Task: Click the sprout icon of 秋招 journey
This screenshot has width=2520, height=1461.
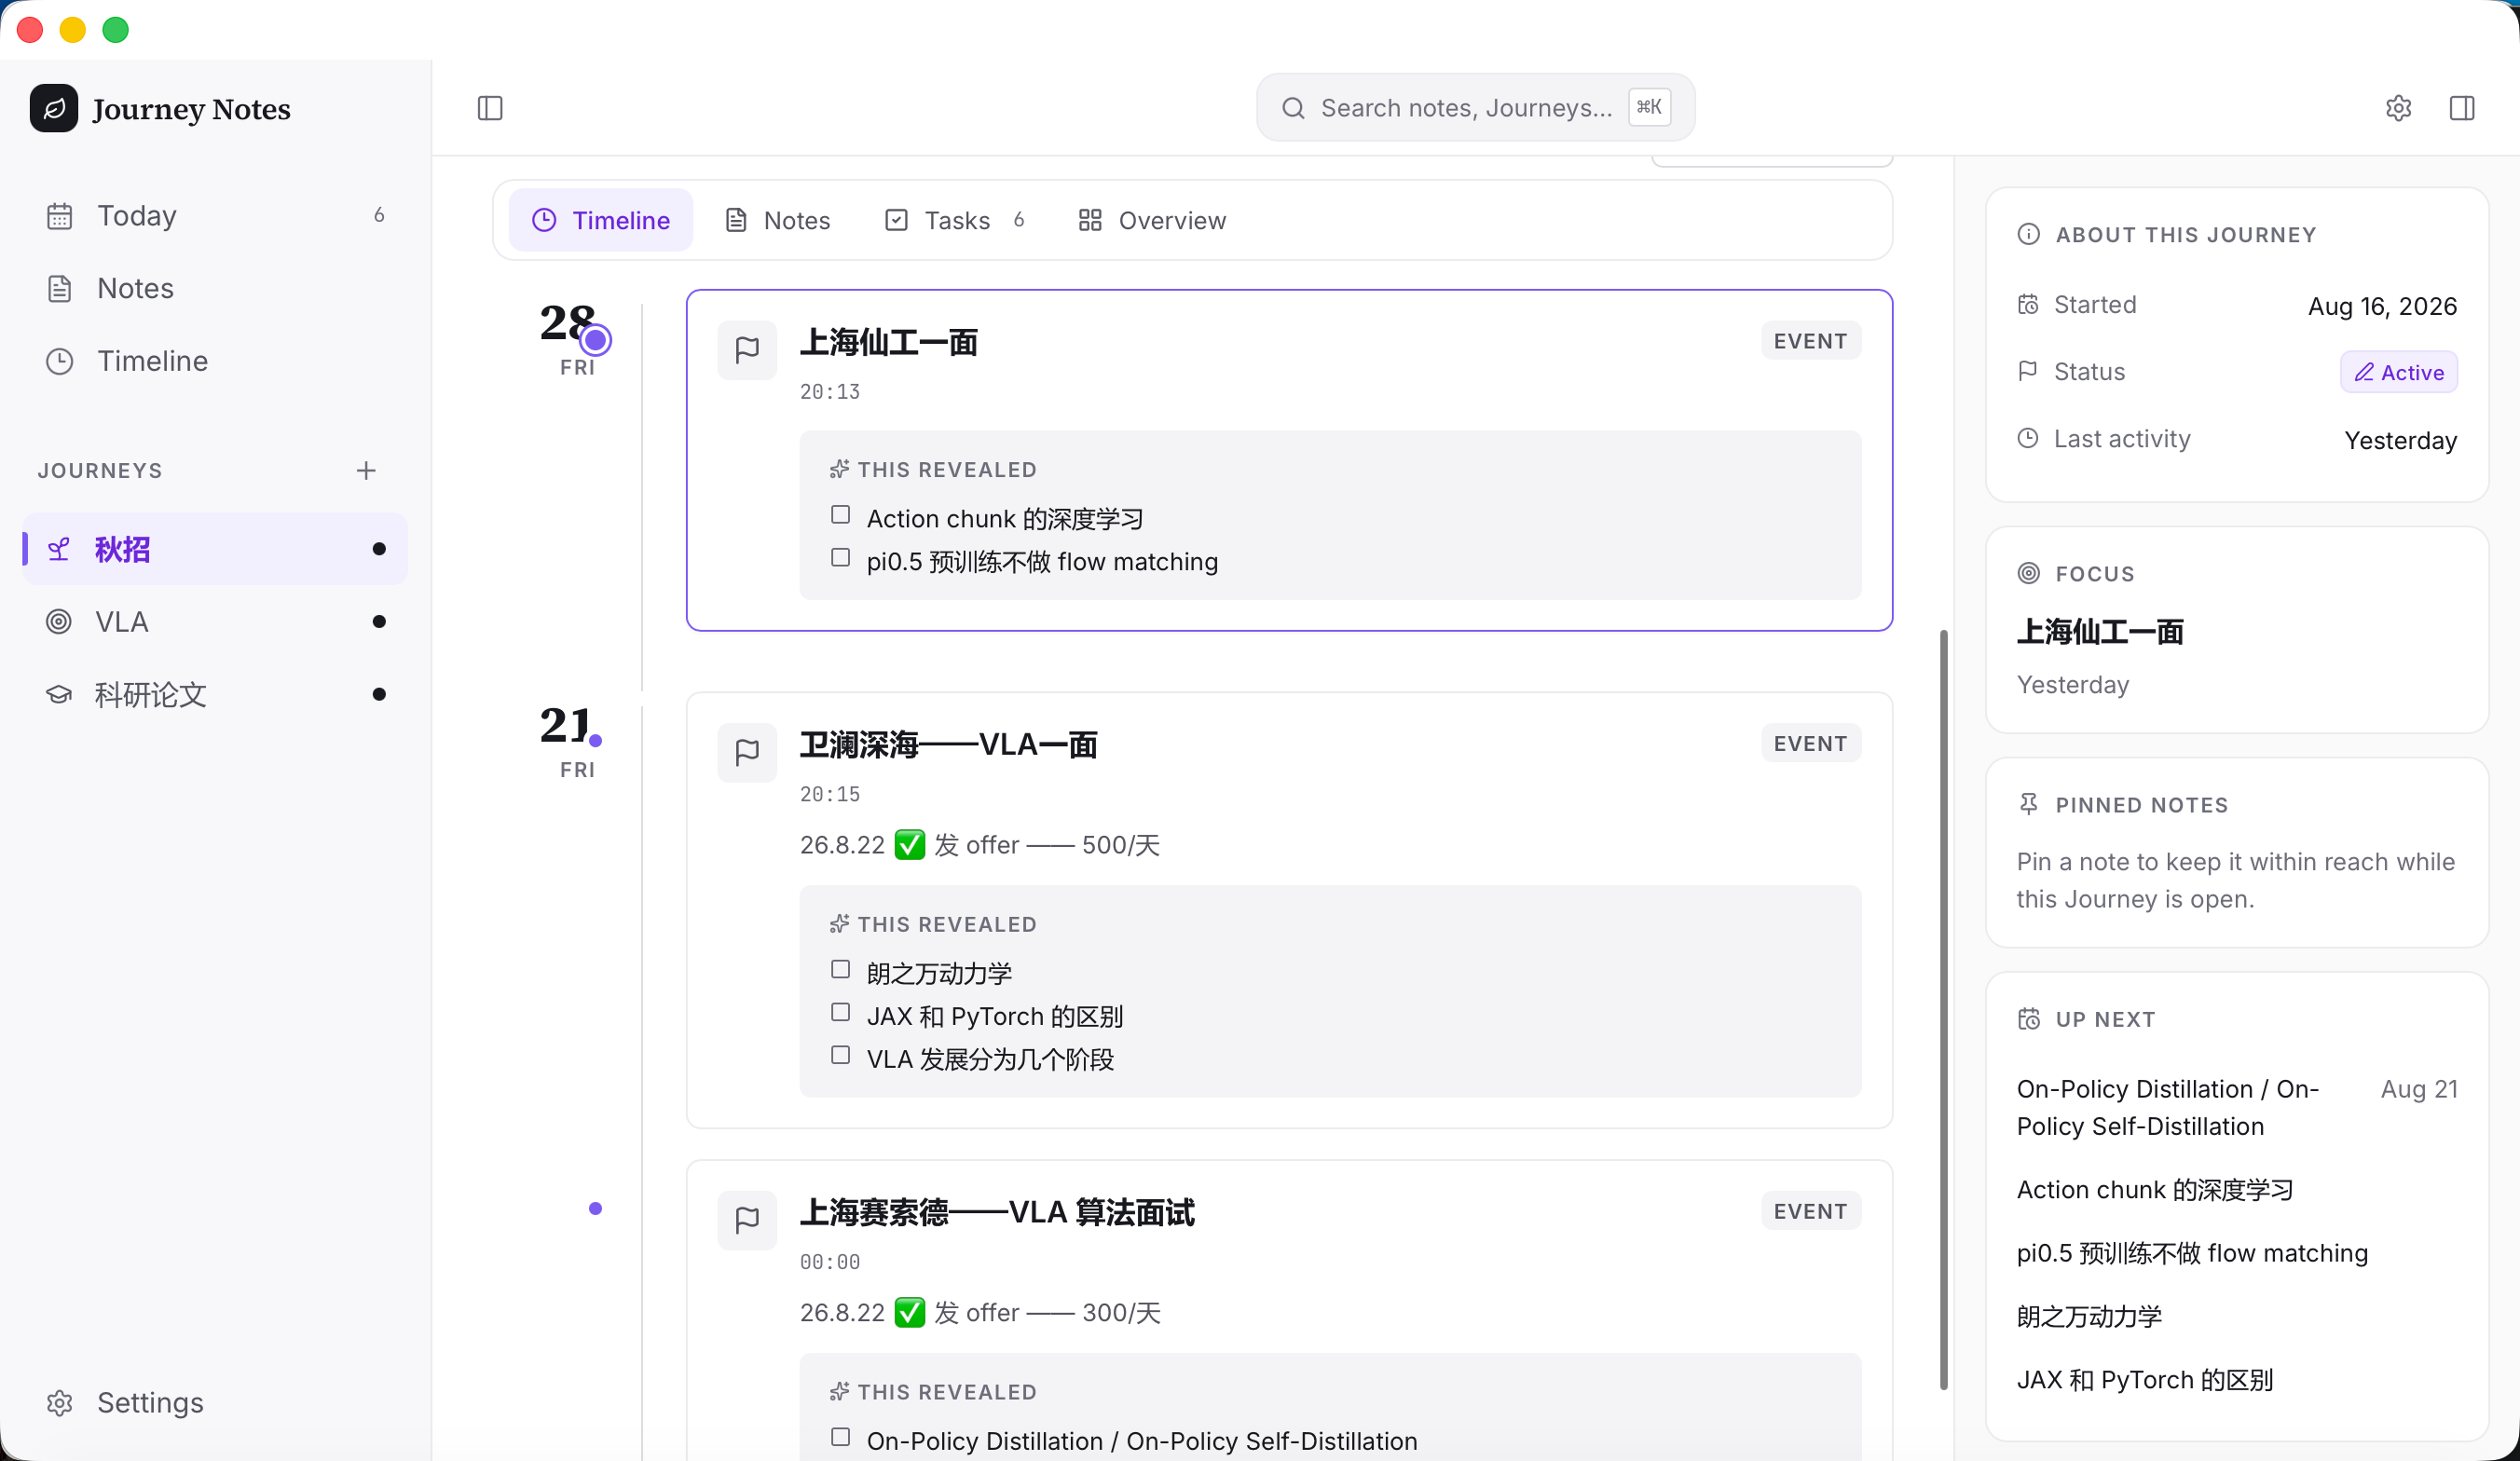Action: (x=60, y=549)
